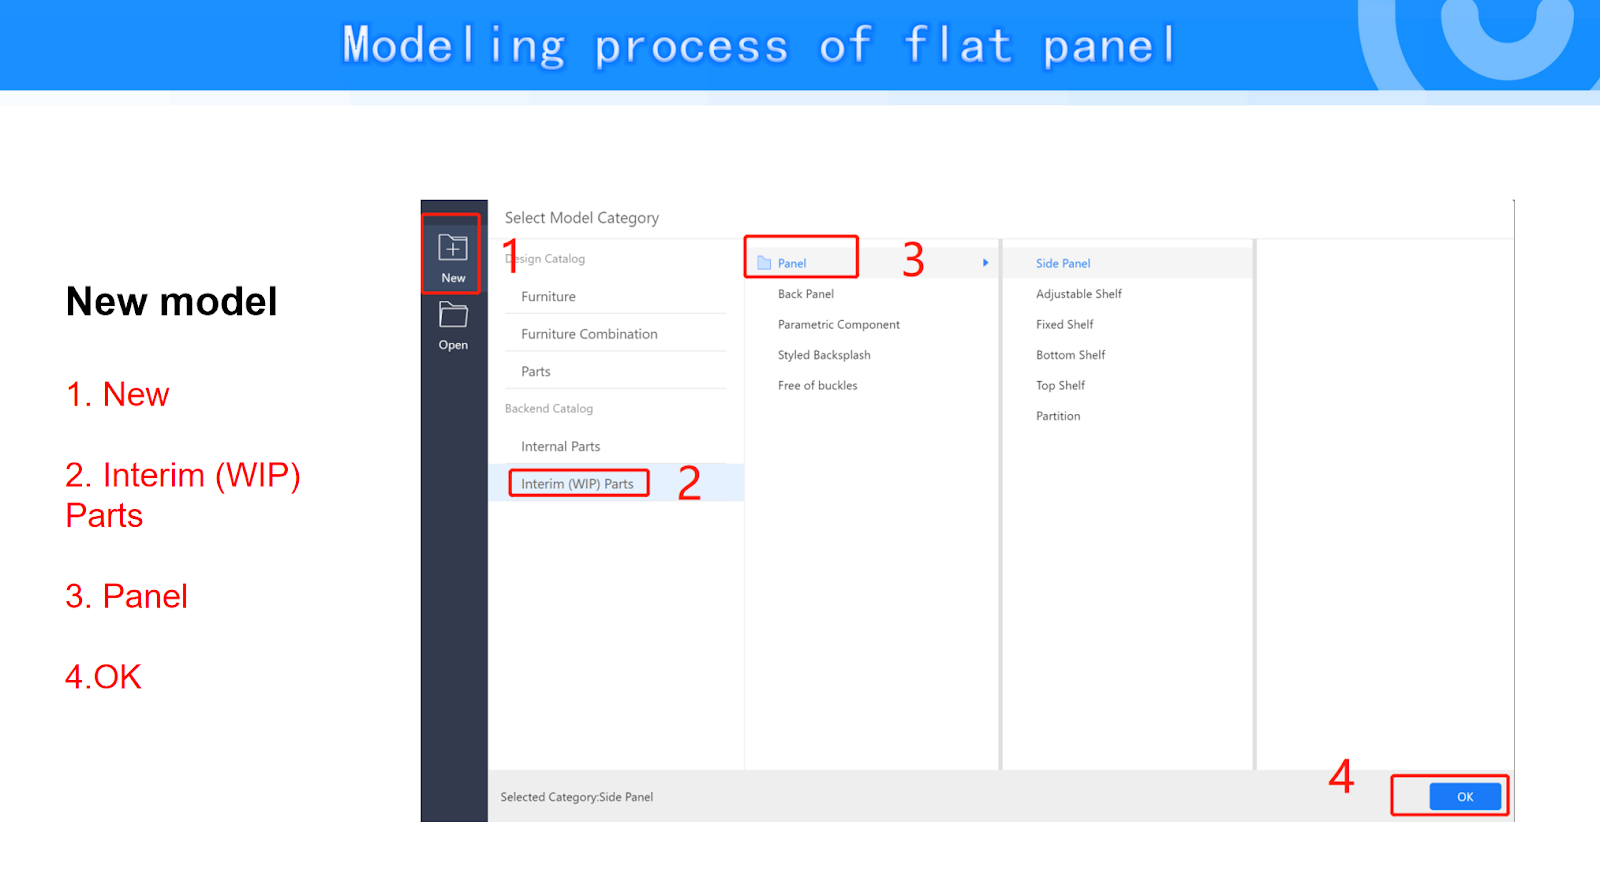The height and width of the screenshot is (889, 1600).
Task: Select Furniture Combination category
Action: tap(589, 334)
